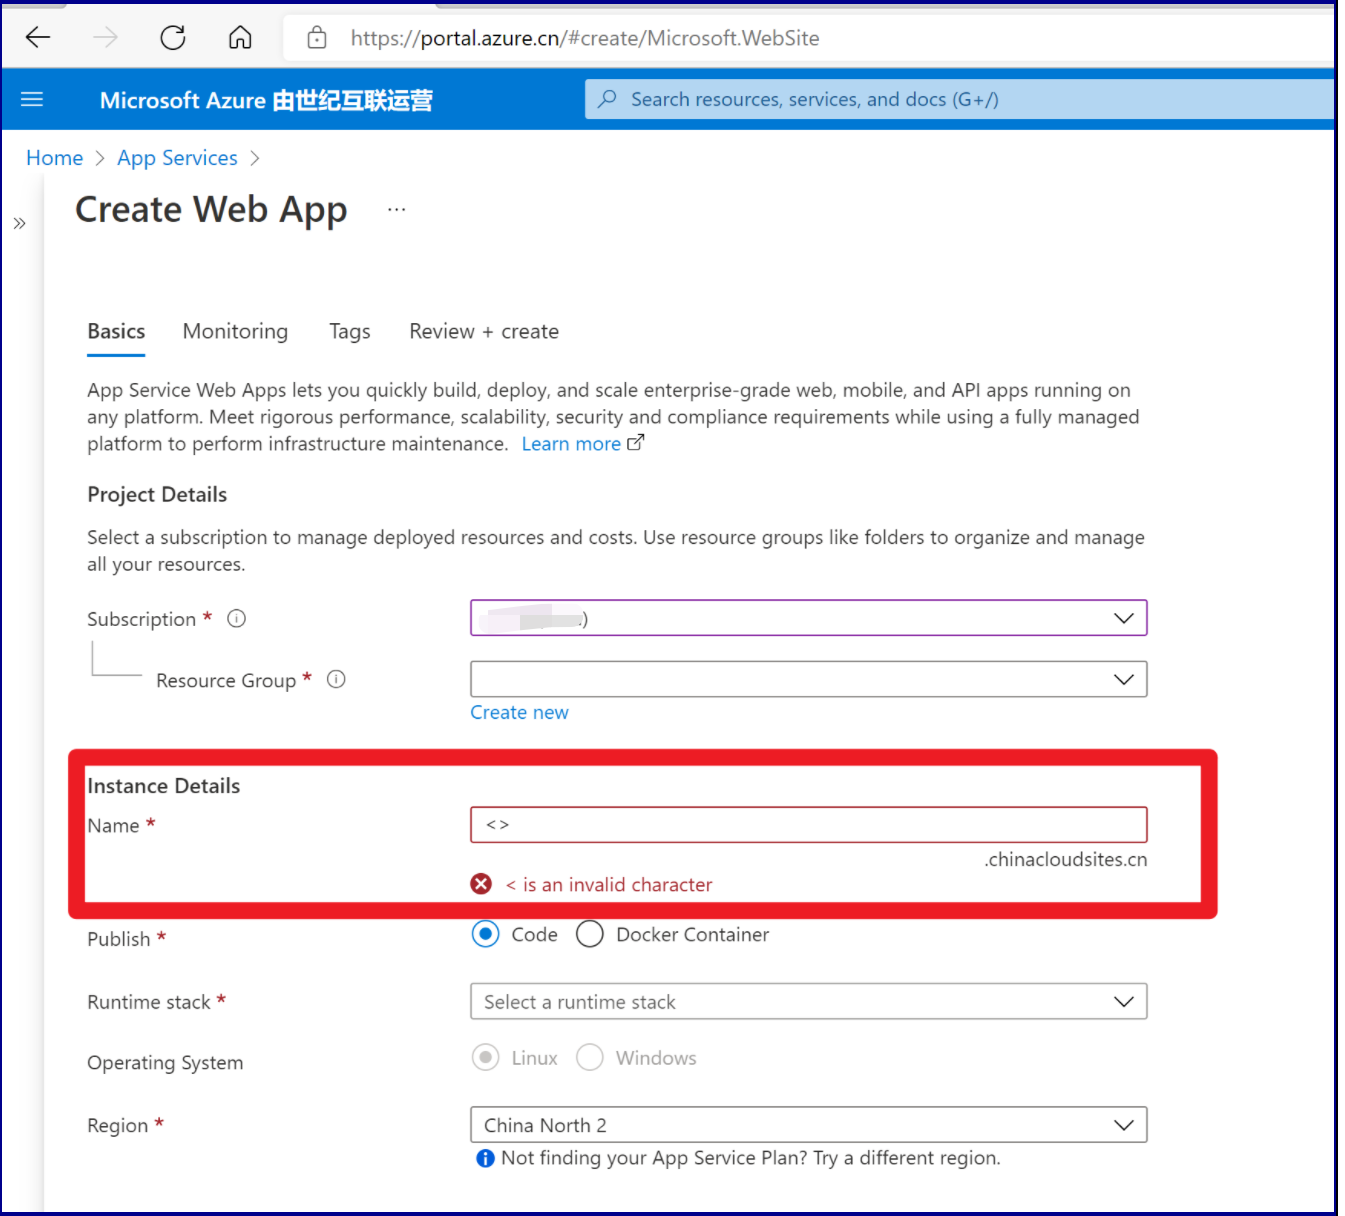Open the Learn more link
Image resolution: width=1345 pixels, height=1216 pixels.
coord(571,444)
